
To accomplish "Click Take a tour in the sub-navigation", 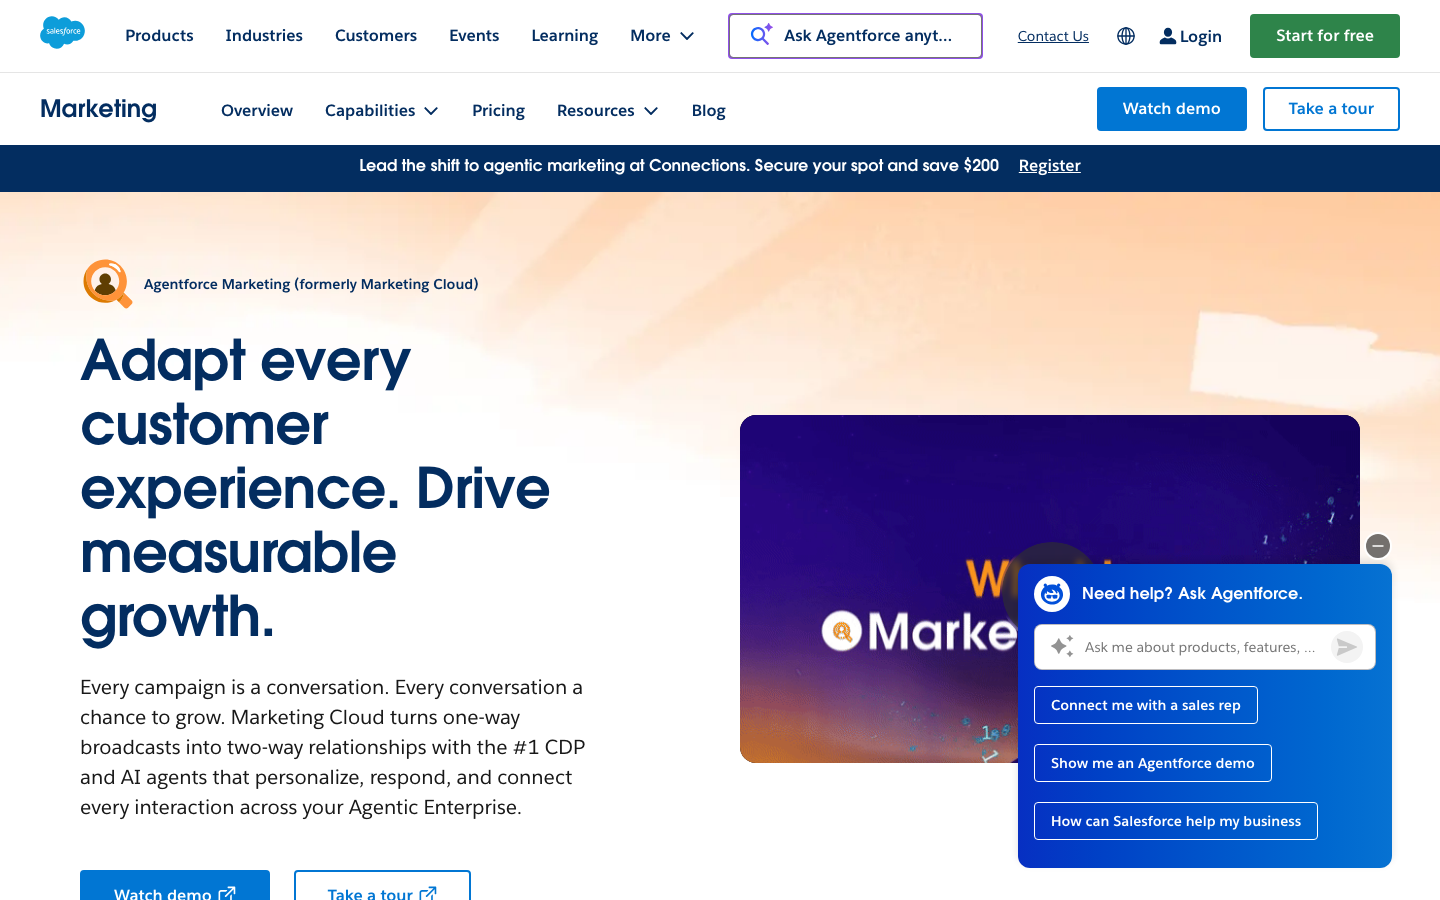I will click(x=1331, y=109).
